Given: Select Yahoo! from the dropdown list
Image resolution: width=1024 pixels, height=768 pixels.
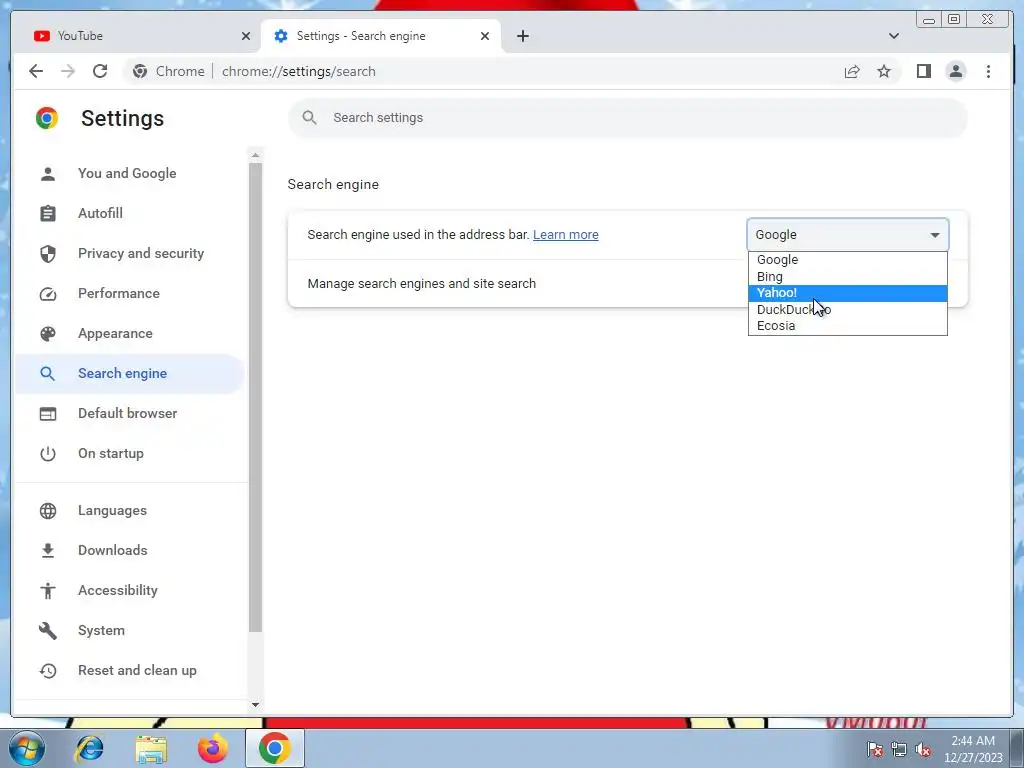Looking at the screenshot, I should point(848,293).
